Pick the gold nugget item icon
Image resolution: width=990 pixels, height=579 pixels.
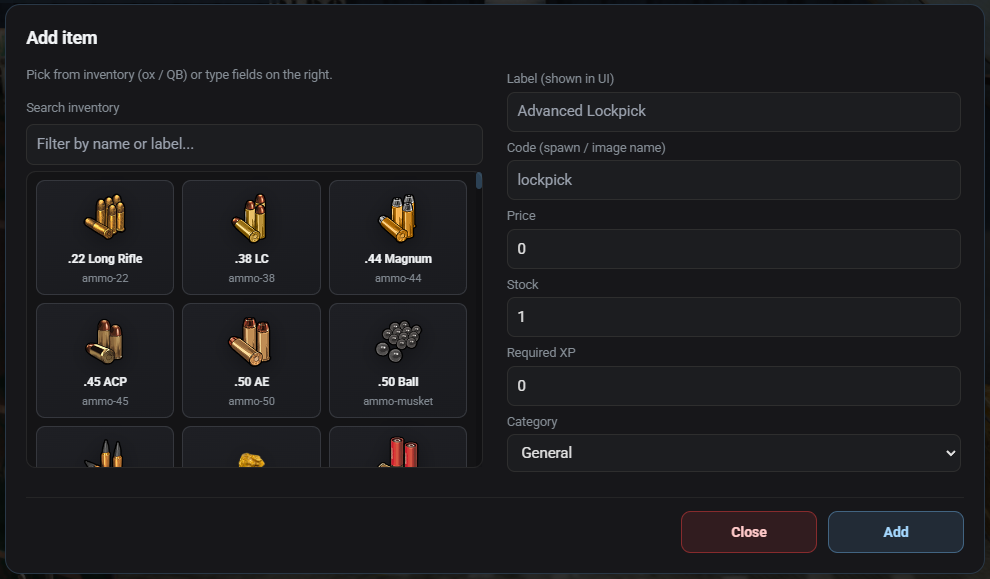click(251, 460)
